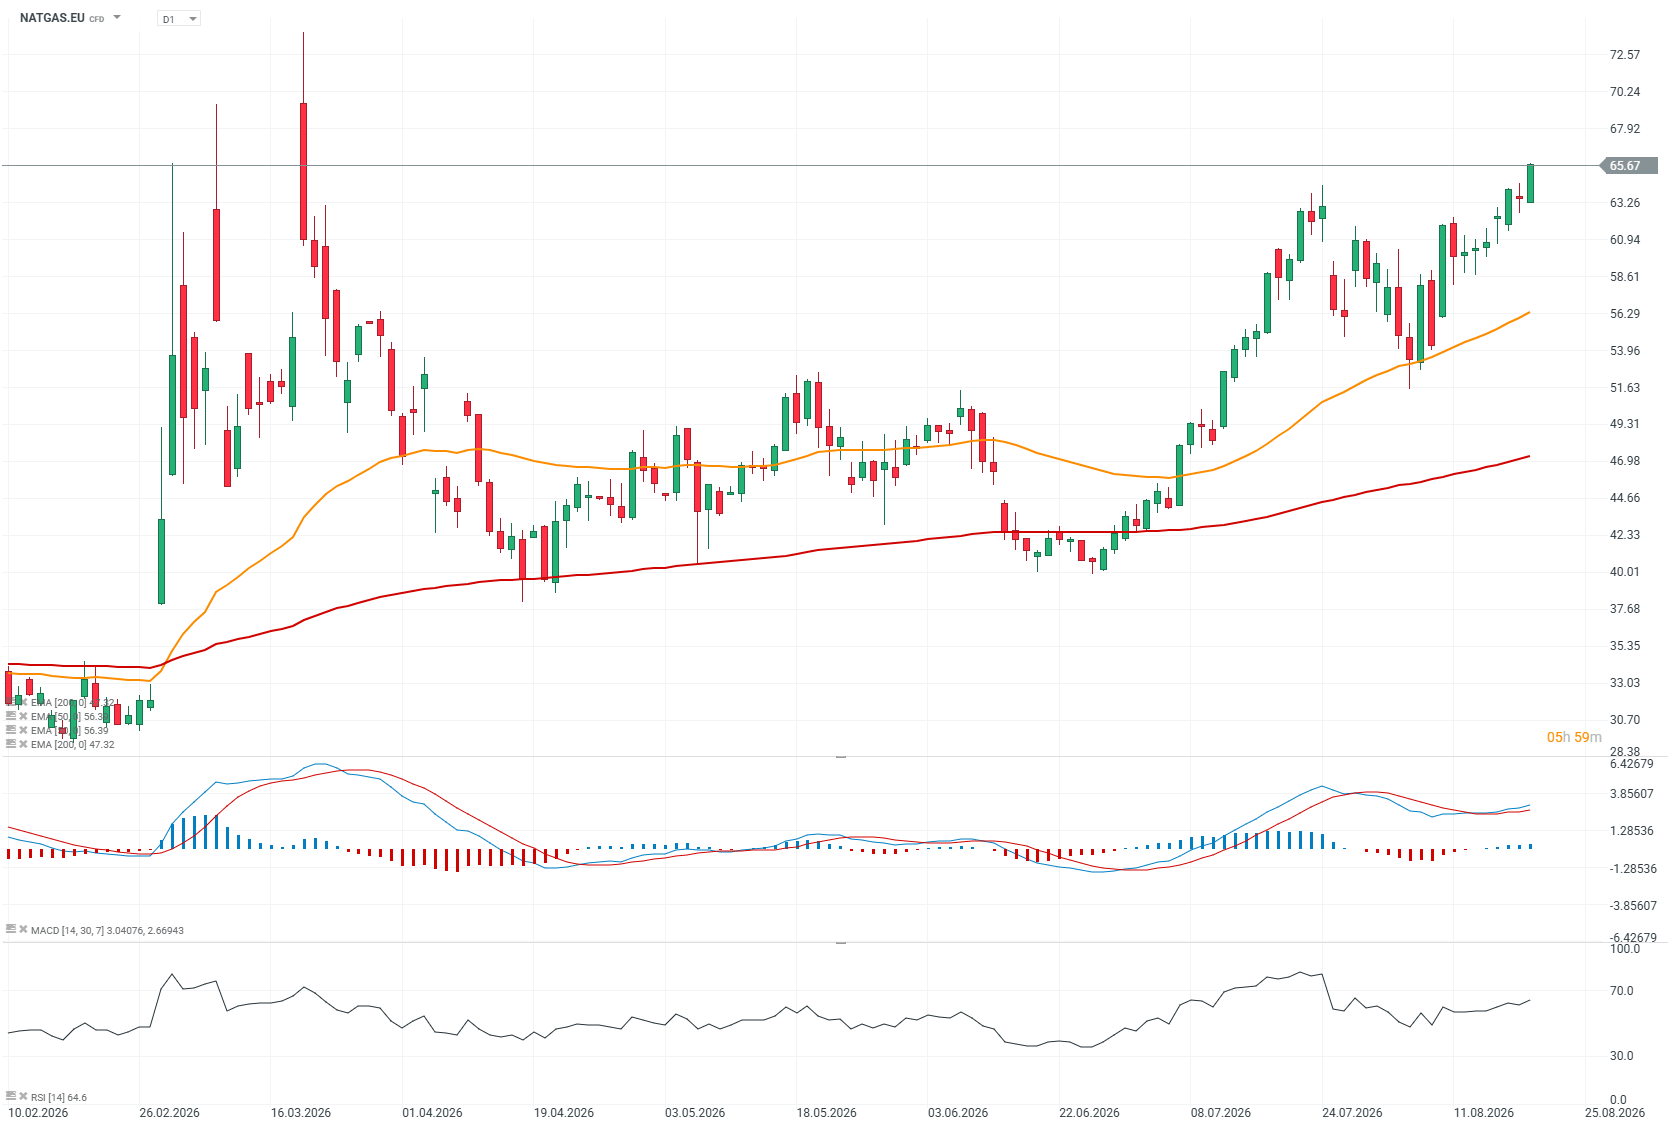Click the 10.02.2026 date label
This screenshot has height=1131, width=1670.
(38, 1113)
